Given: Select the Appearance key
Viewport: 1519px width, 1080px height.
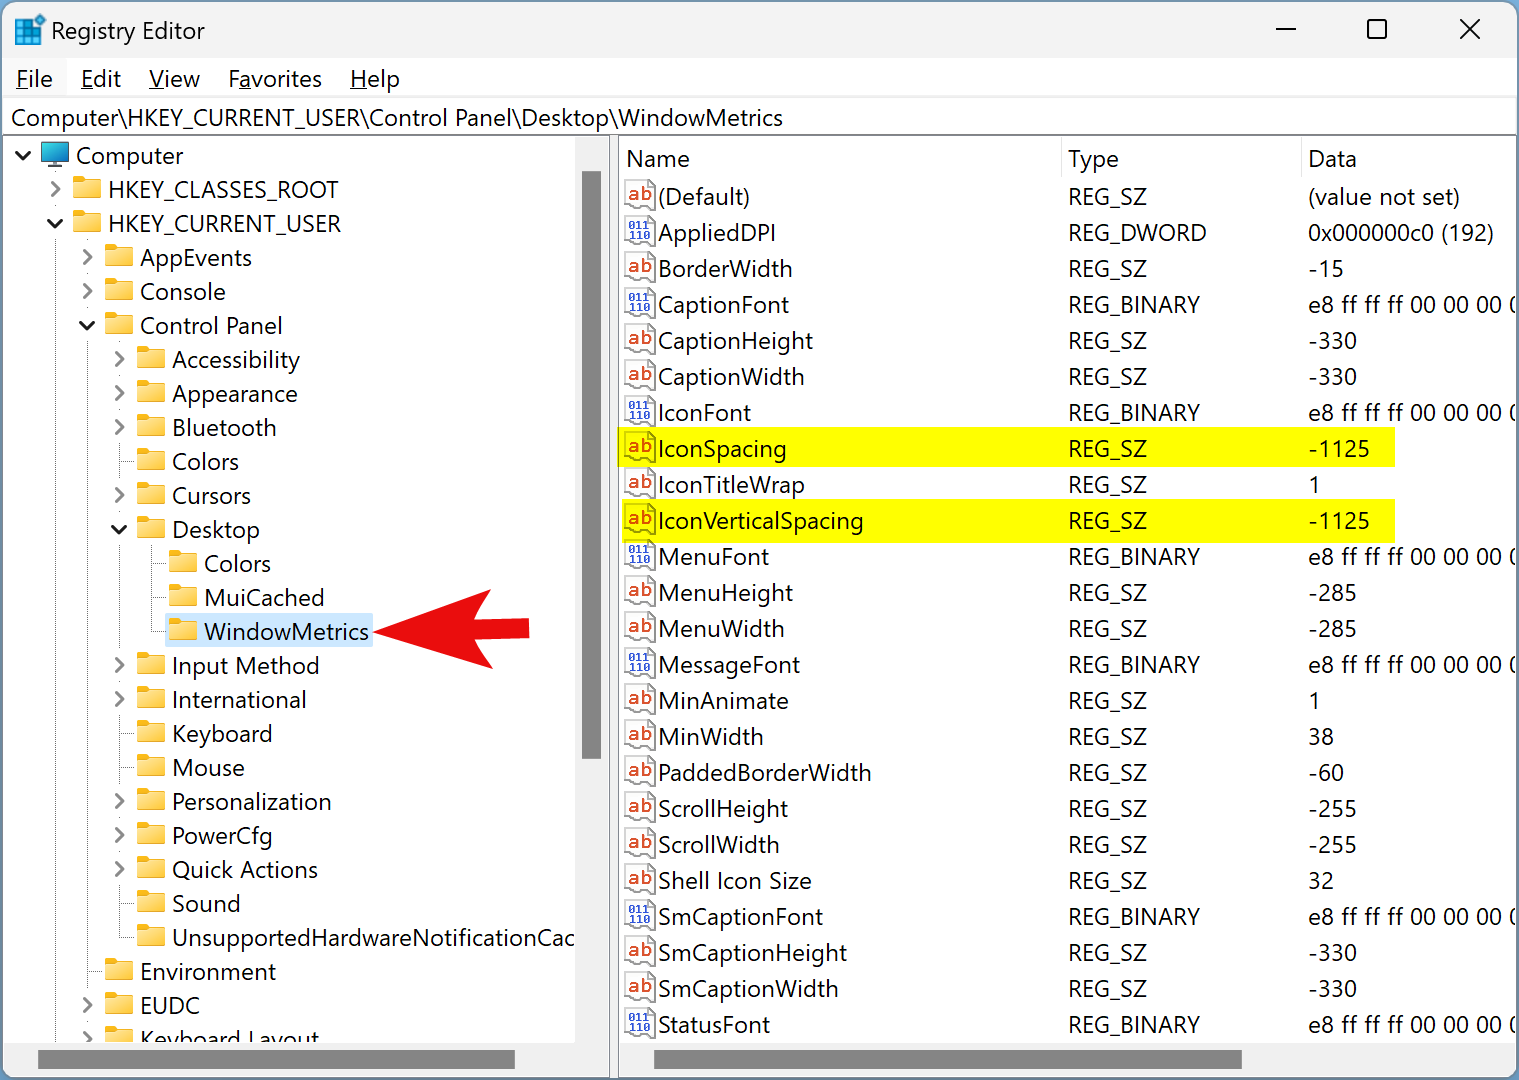Looking at the screenshot, I should coord(235,393).
